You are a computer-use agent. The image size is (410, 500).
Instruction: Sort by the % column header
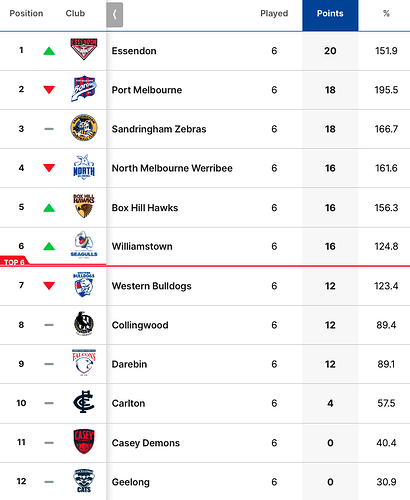click(386, 13)
